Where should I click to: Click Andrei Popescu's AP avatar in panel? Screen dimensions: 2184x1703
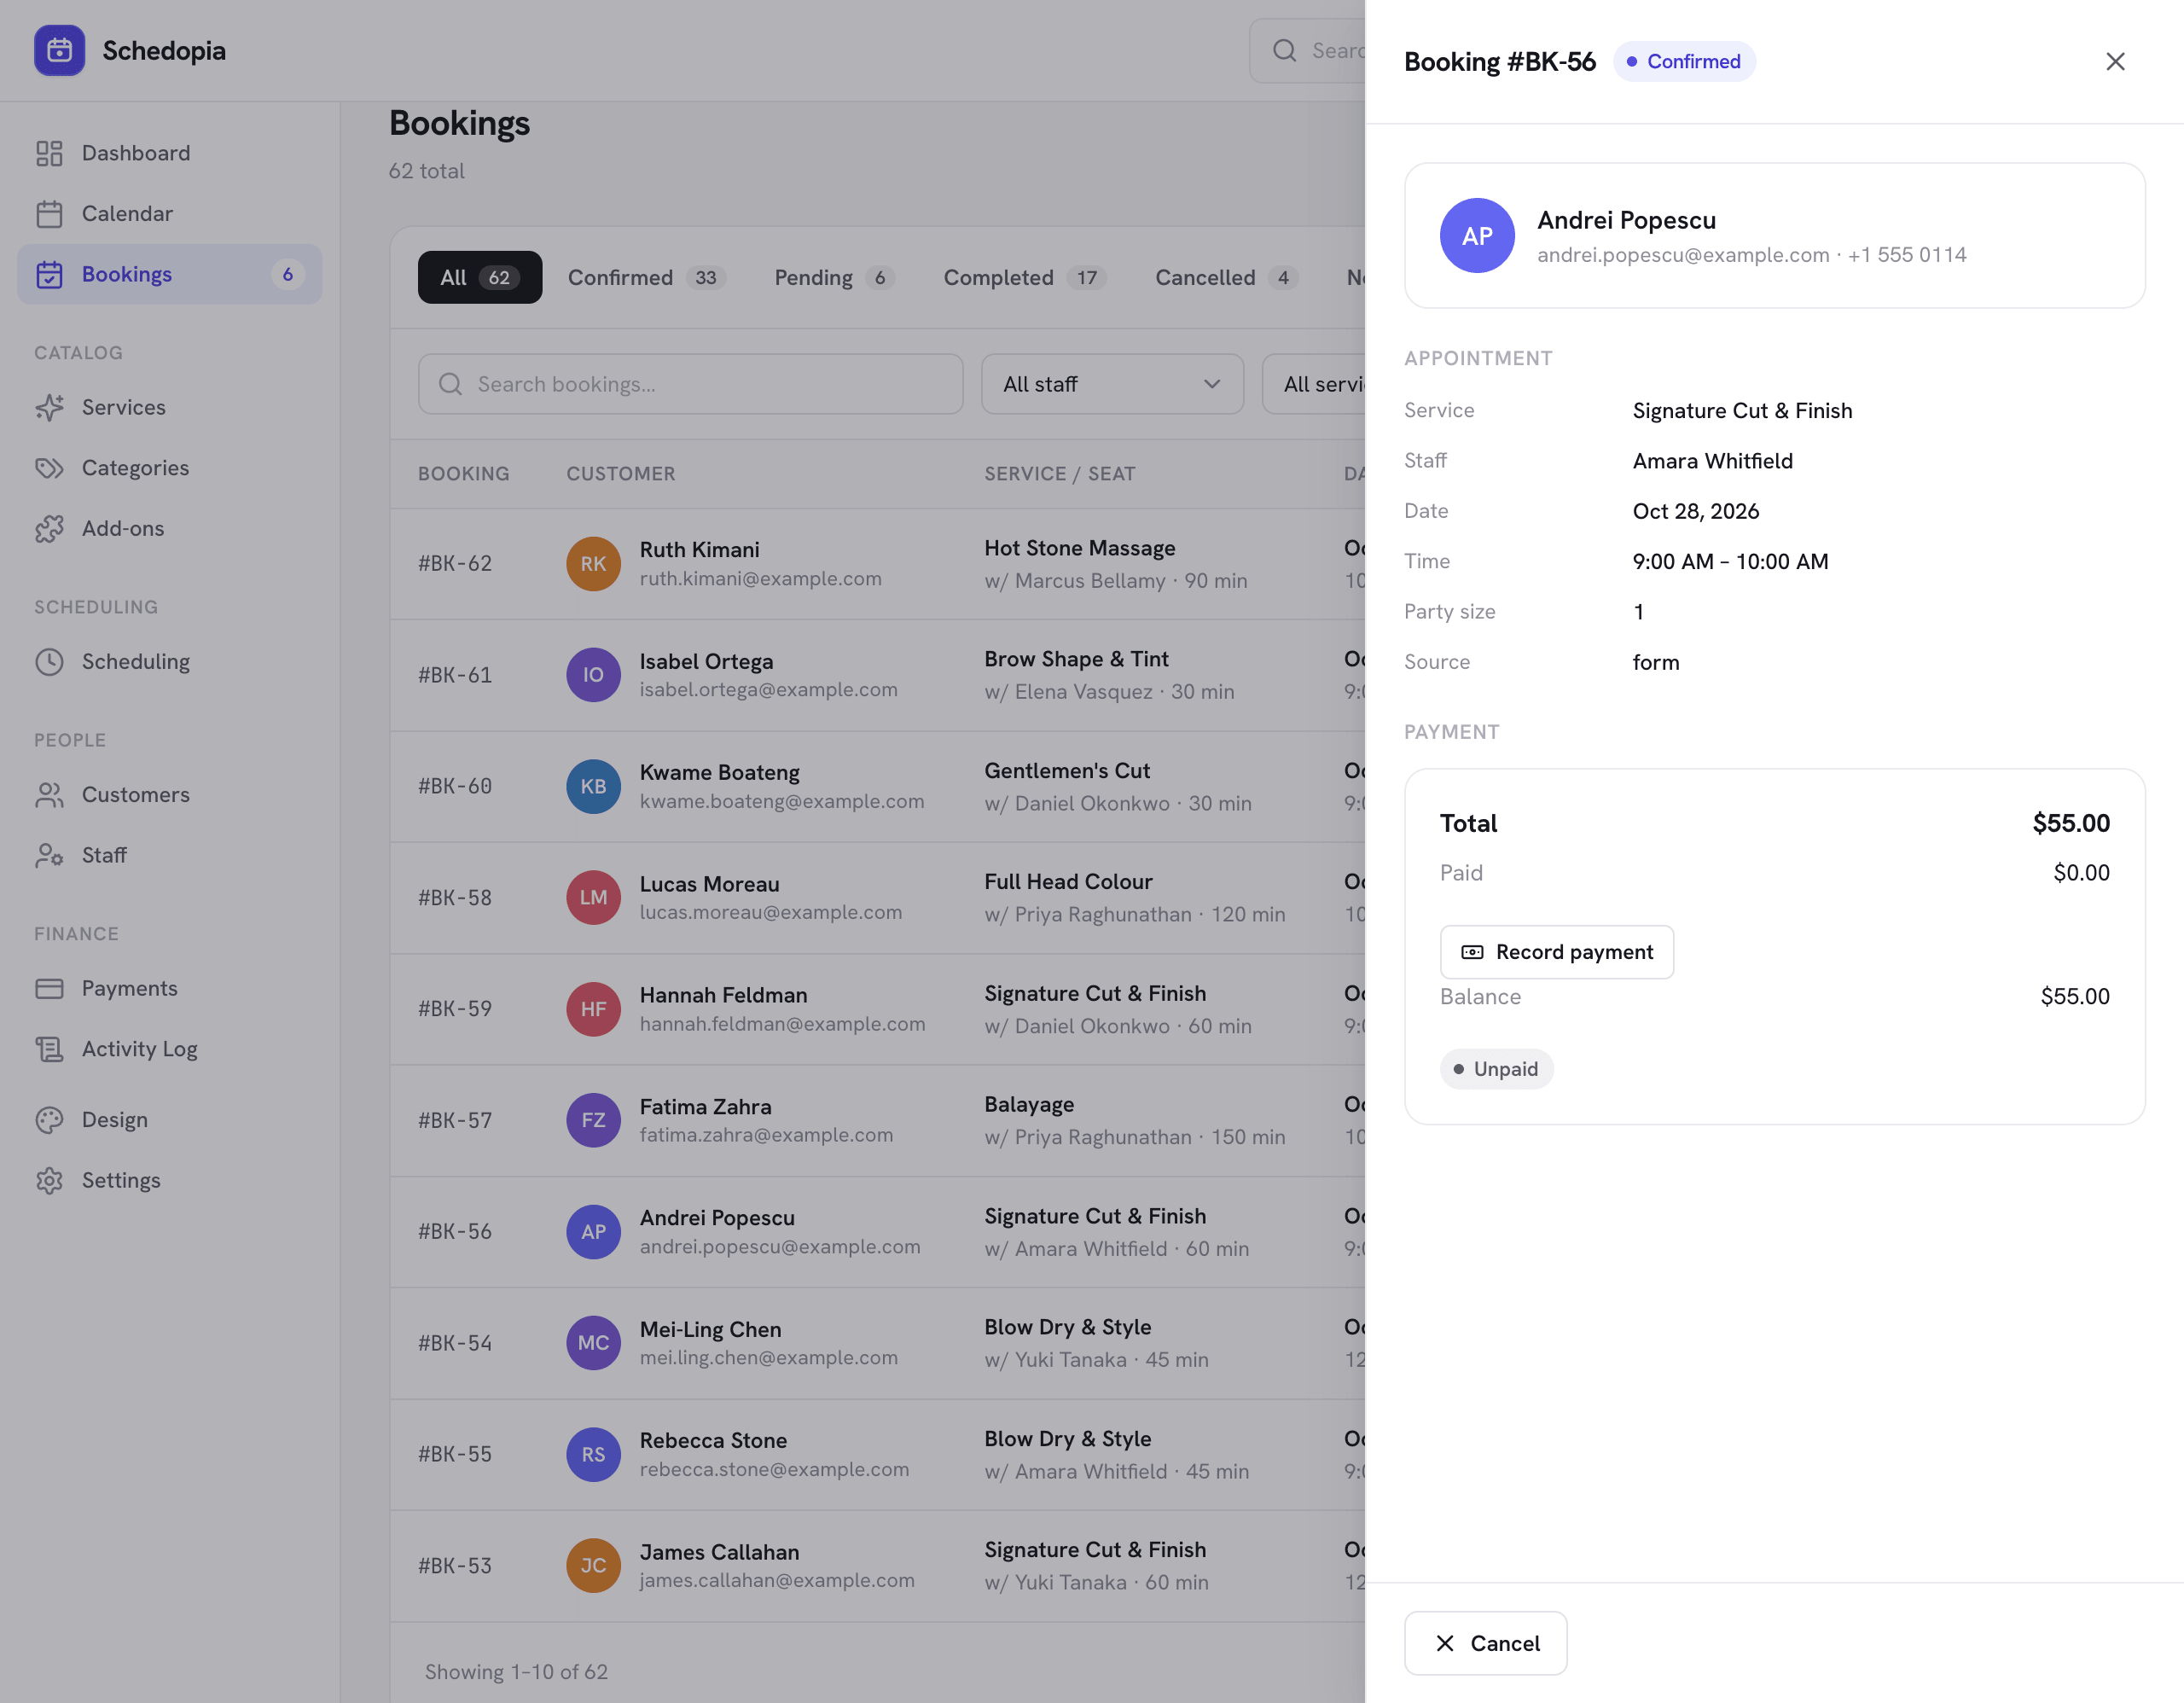(x=1477, y=236)
